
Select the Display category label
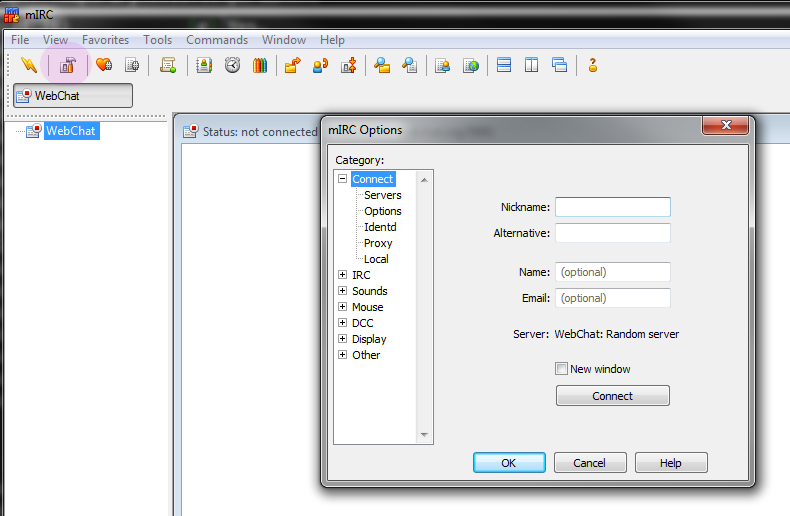369,339
